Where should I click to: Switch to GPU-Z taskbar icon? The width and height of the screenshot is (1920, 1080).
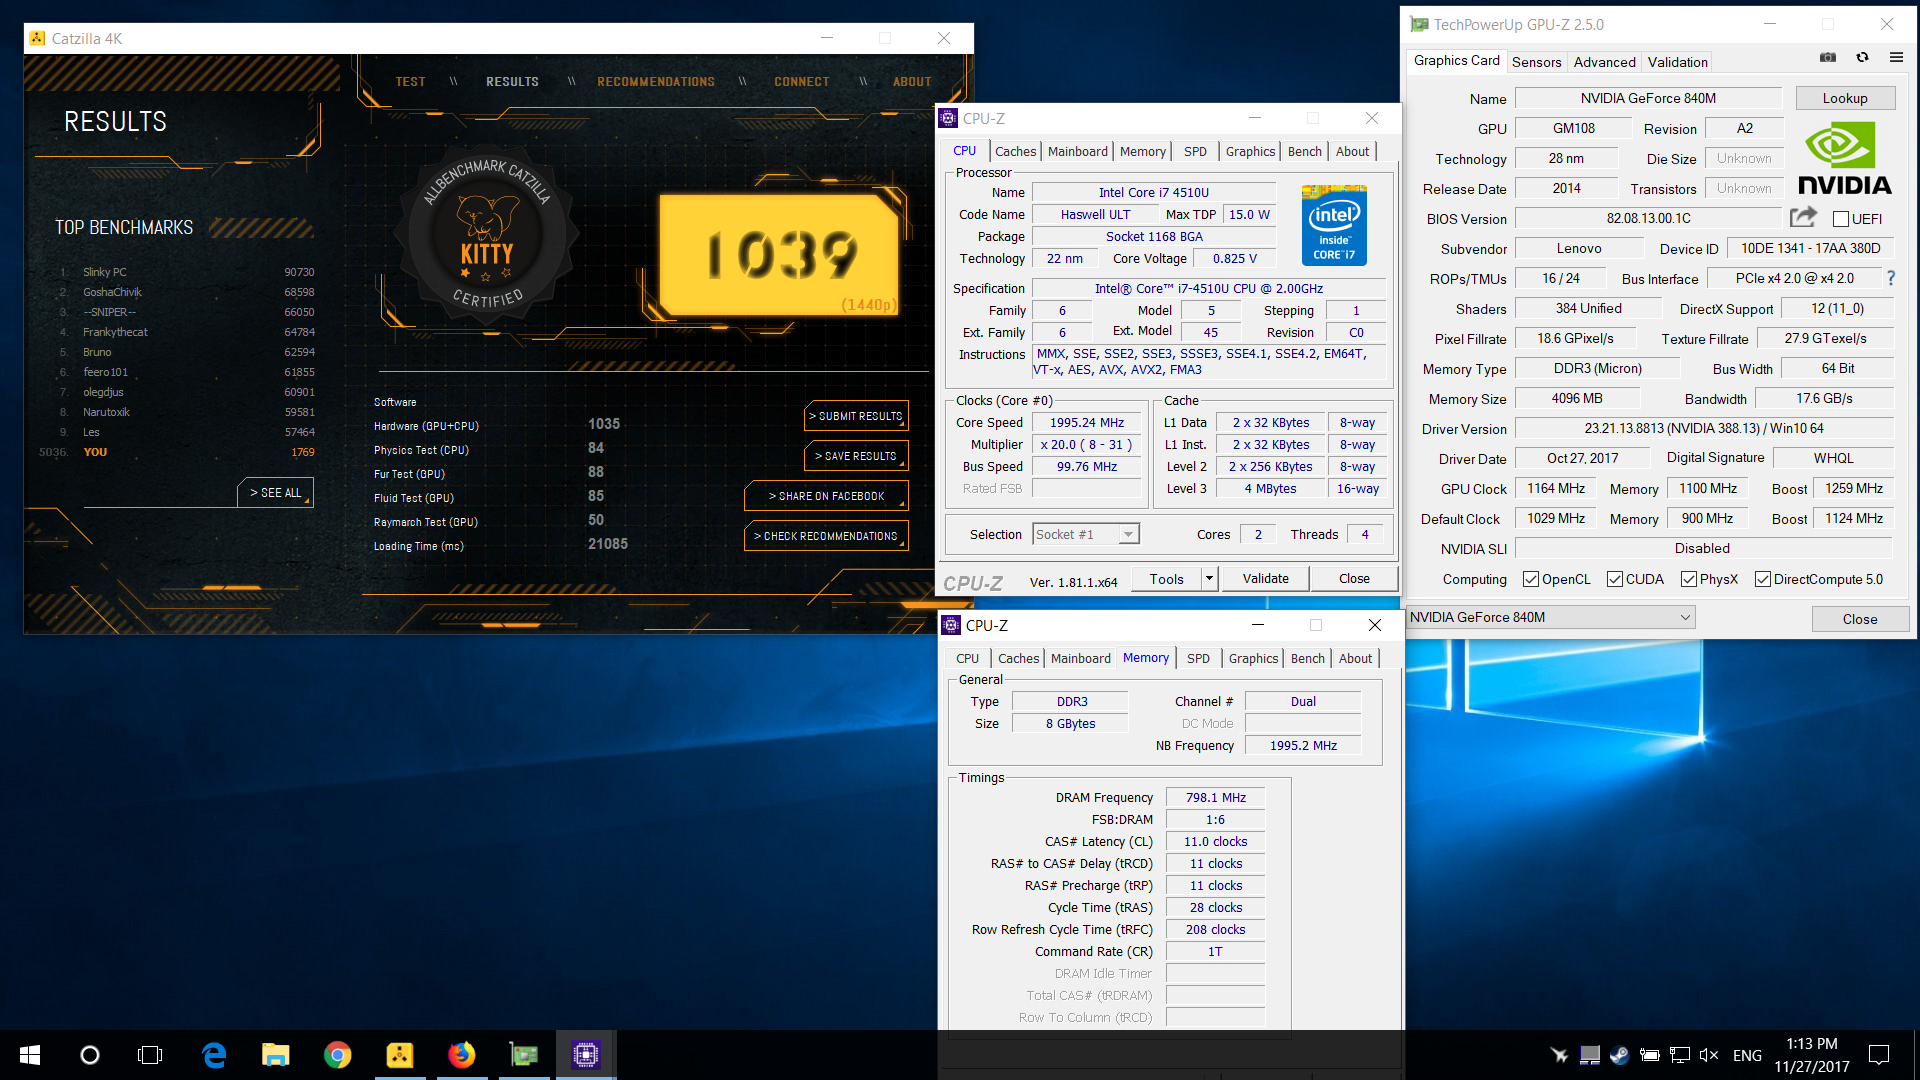(x=524, y=1055)
